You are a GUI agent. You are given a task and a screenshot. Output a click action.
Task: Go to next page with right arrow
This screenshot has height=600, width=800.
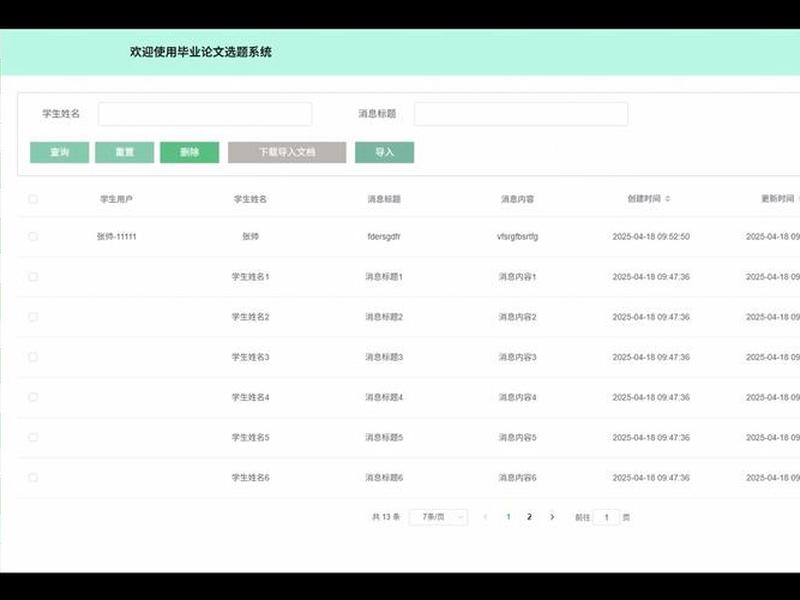552,517
